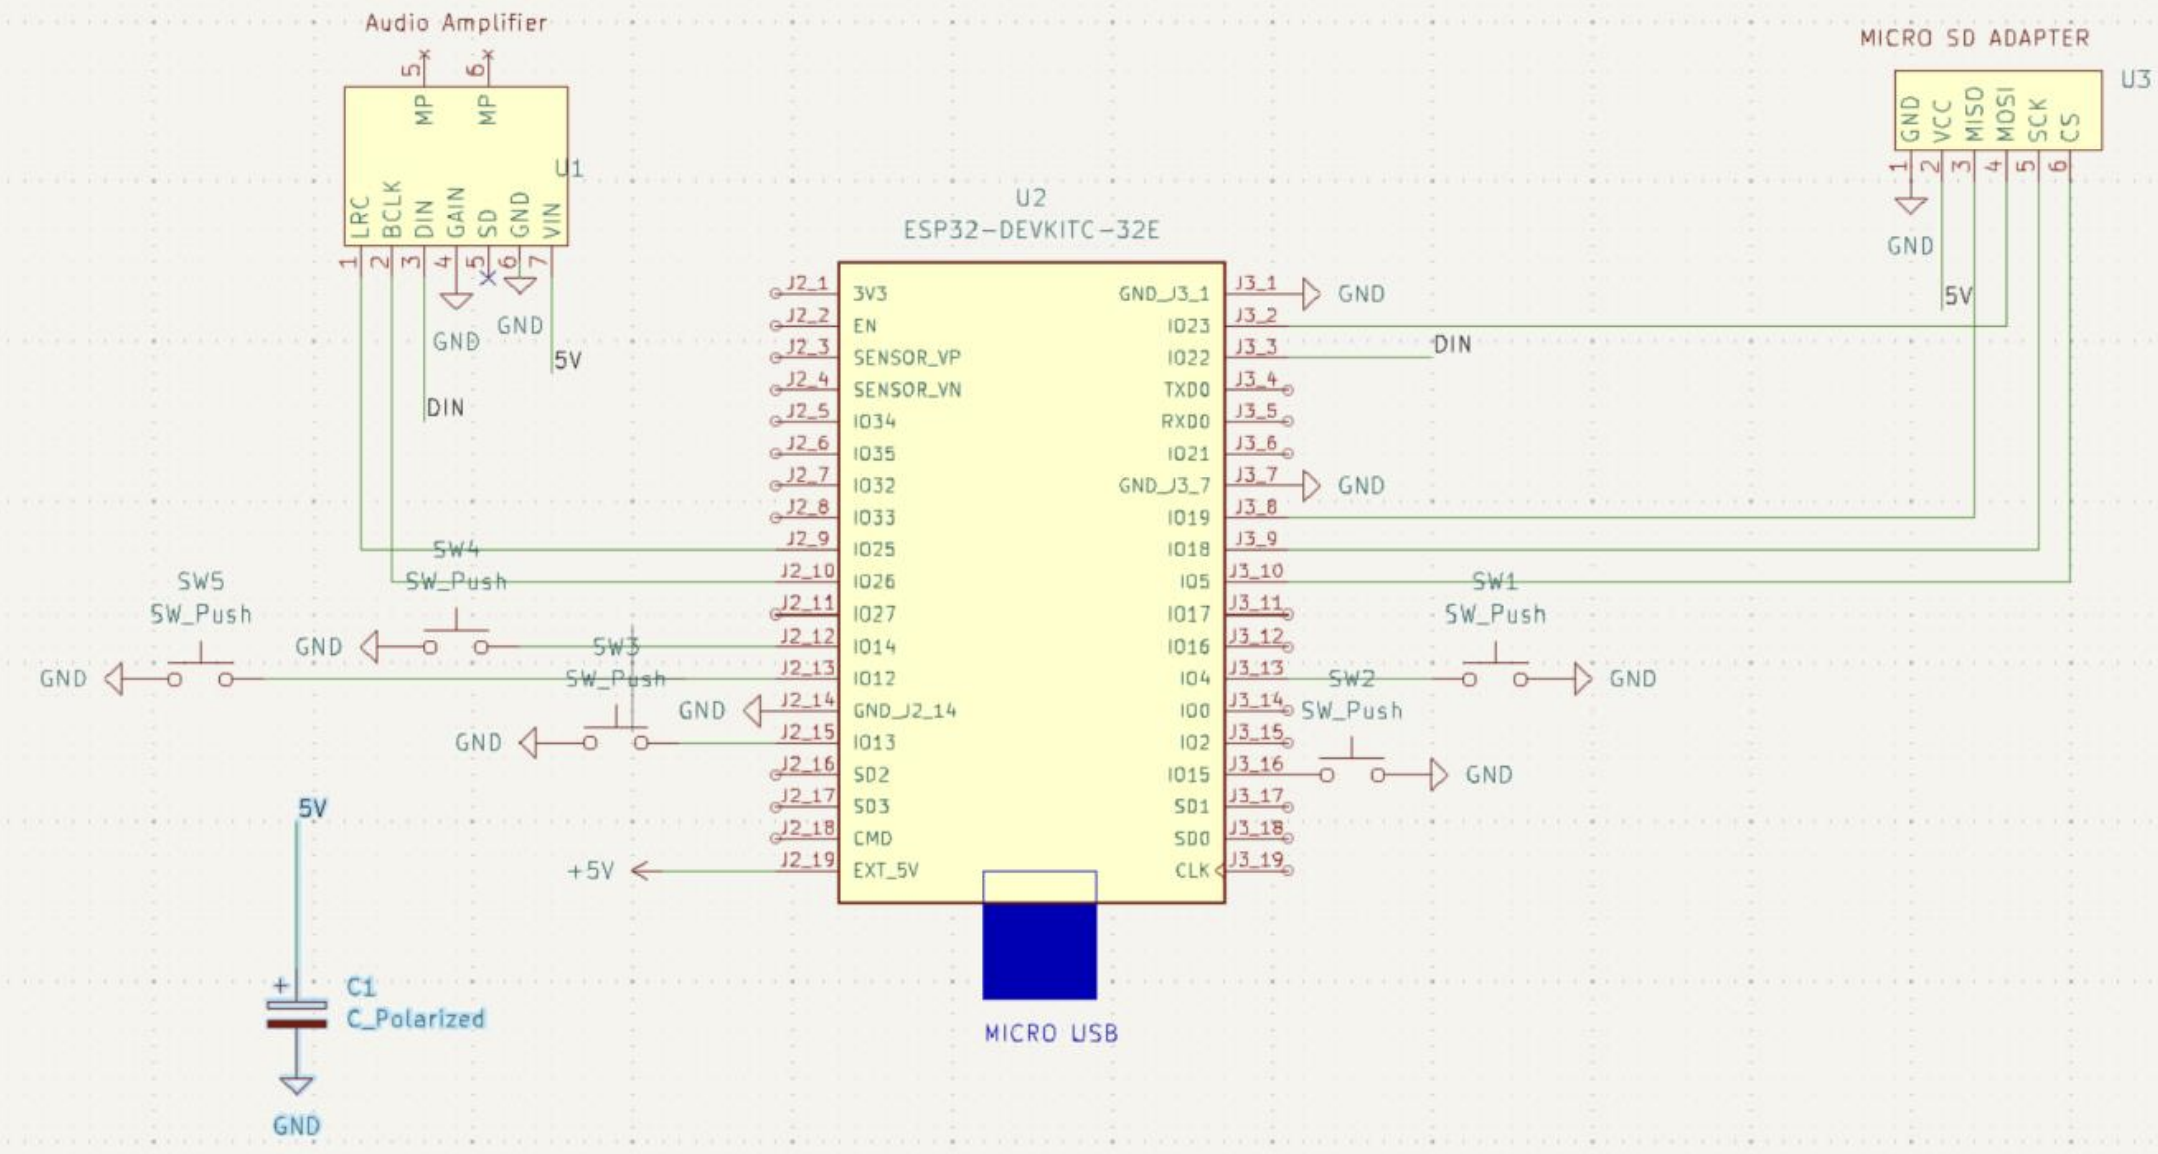The image size is (2158, 1154).
Task: Select the wire connecting IO22 to DIN
Action: coord(1350,355)
